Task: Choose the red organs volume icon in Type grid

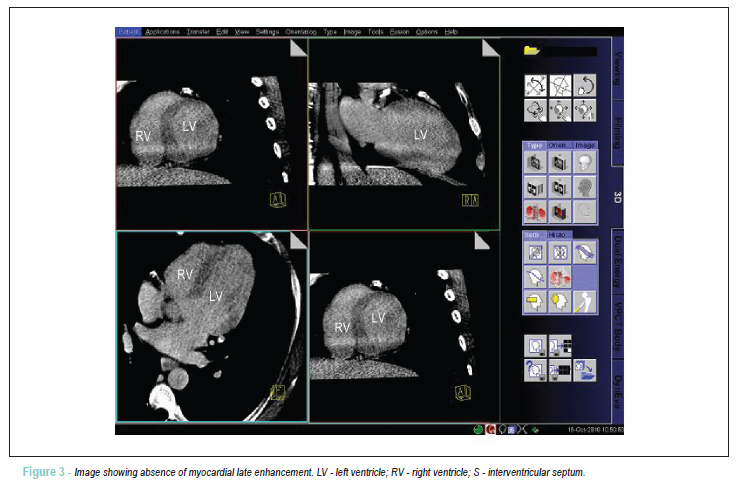Action: 535,211
